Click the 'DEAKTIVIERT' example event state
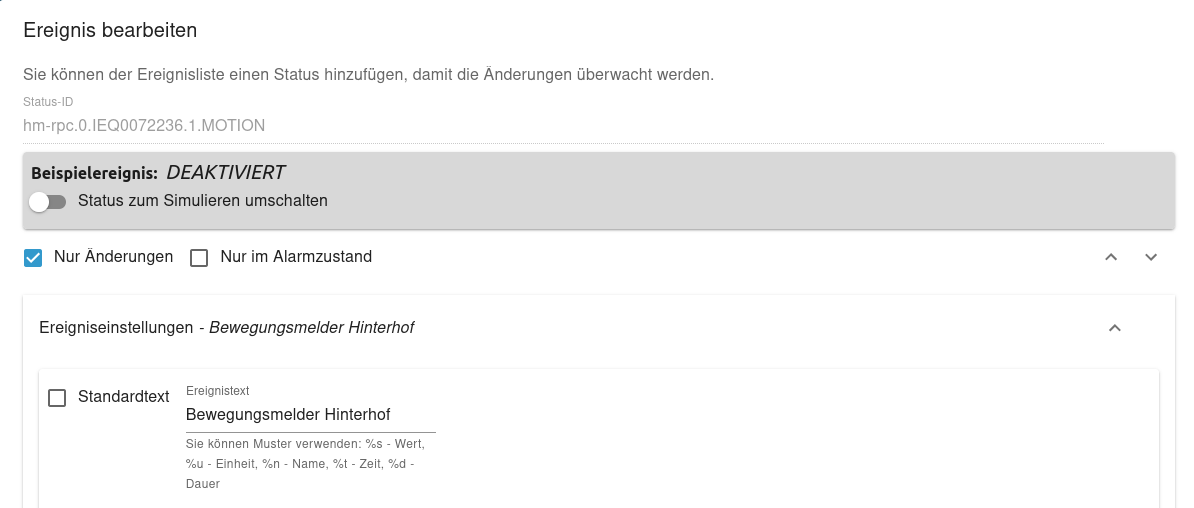Viewport: 1194px width, 508px height. tap(226, 173)
